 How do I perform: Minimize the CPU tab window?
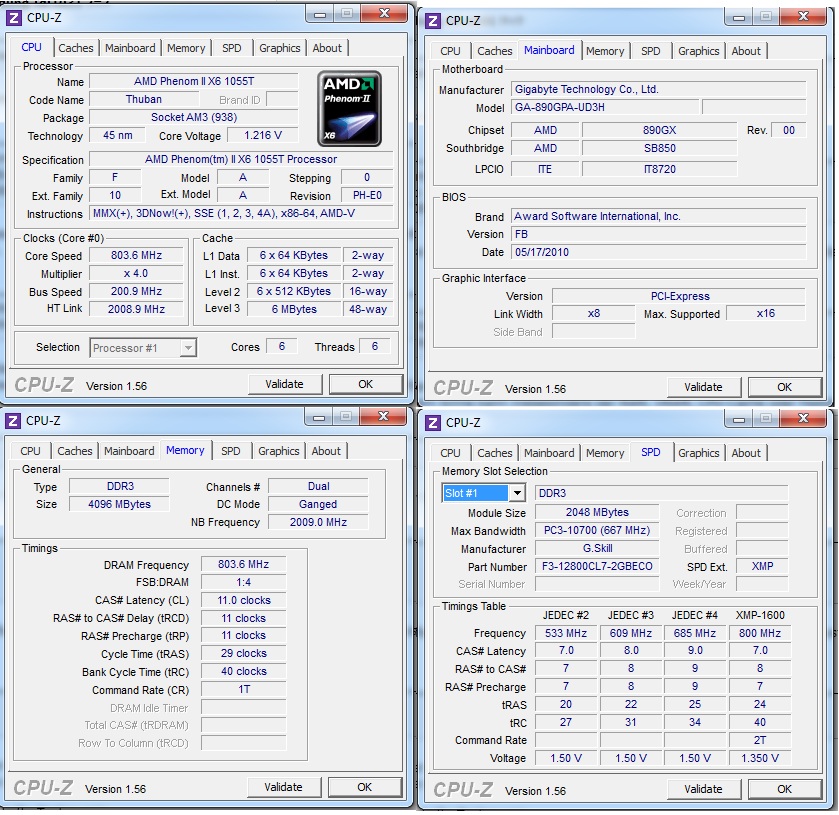point(320,13)
